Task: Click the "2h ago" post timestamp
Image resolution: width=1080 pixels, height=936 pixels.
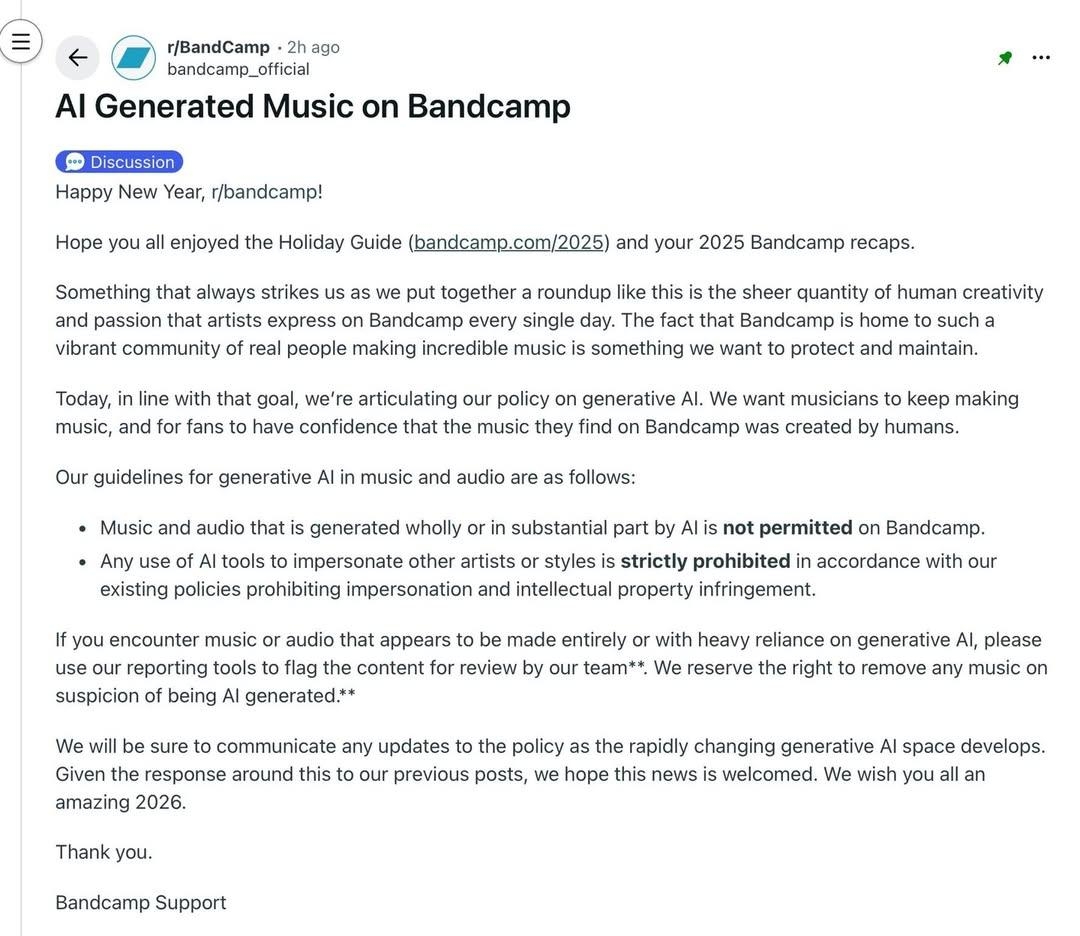Action: (x=313, y=47)
